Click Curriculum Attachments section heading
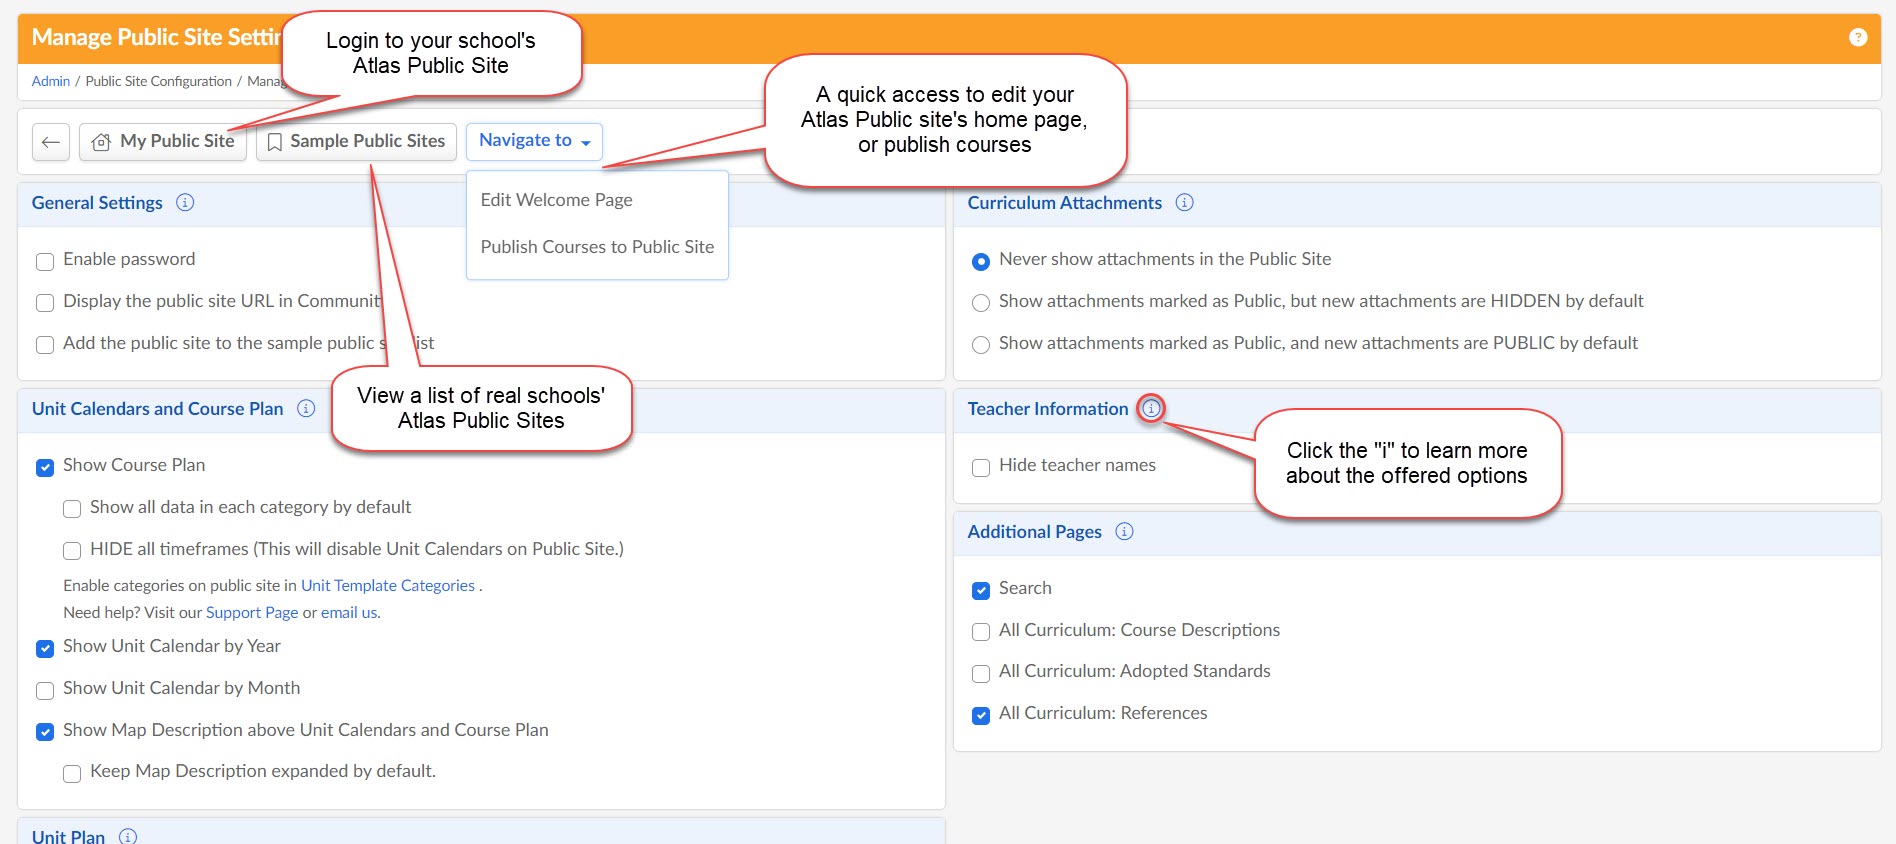The image size is (1896, 844). 1064,203
